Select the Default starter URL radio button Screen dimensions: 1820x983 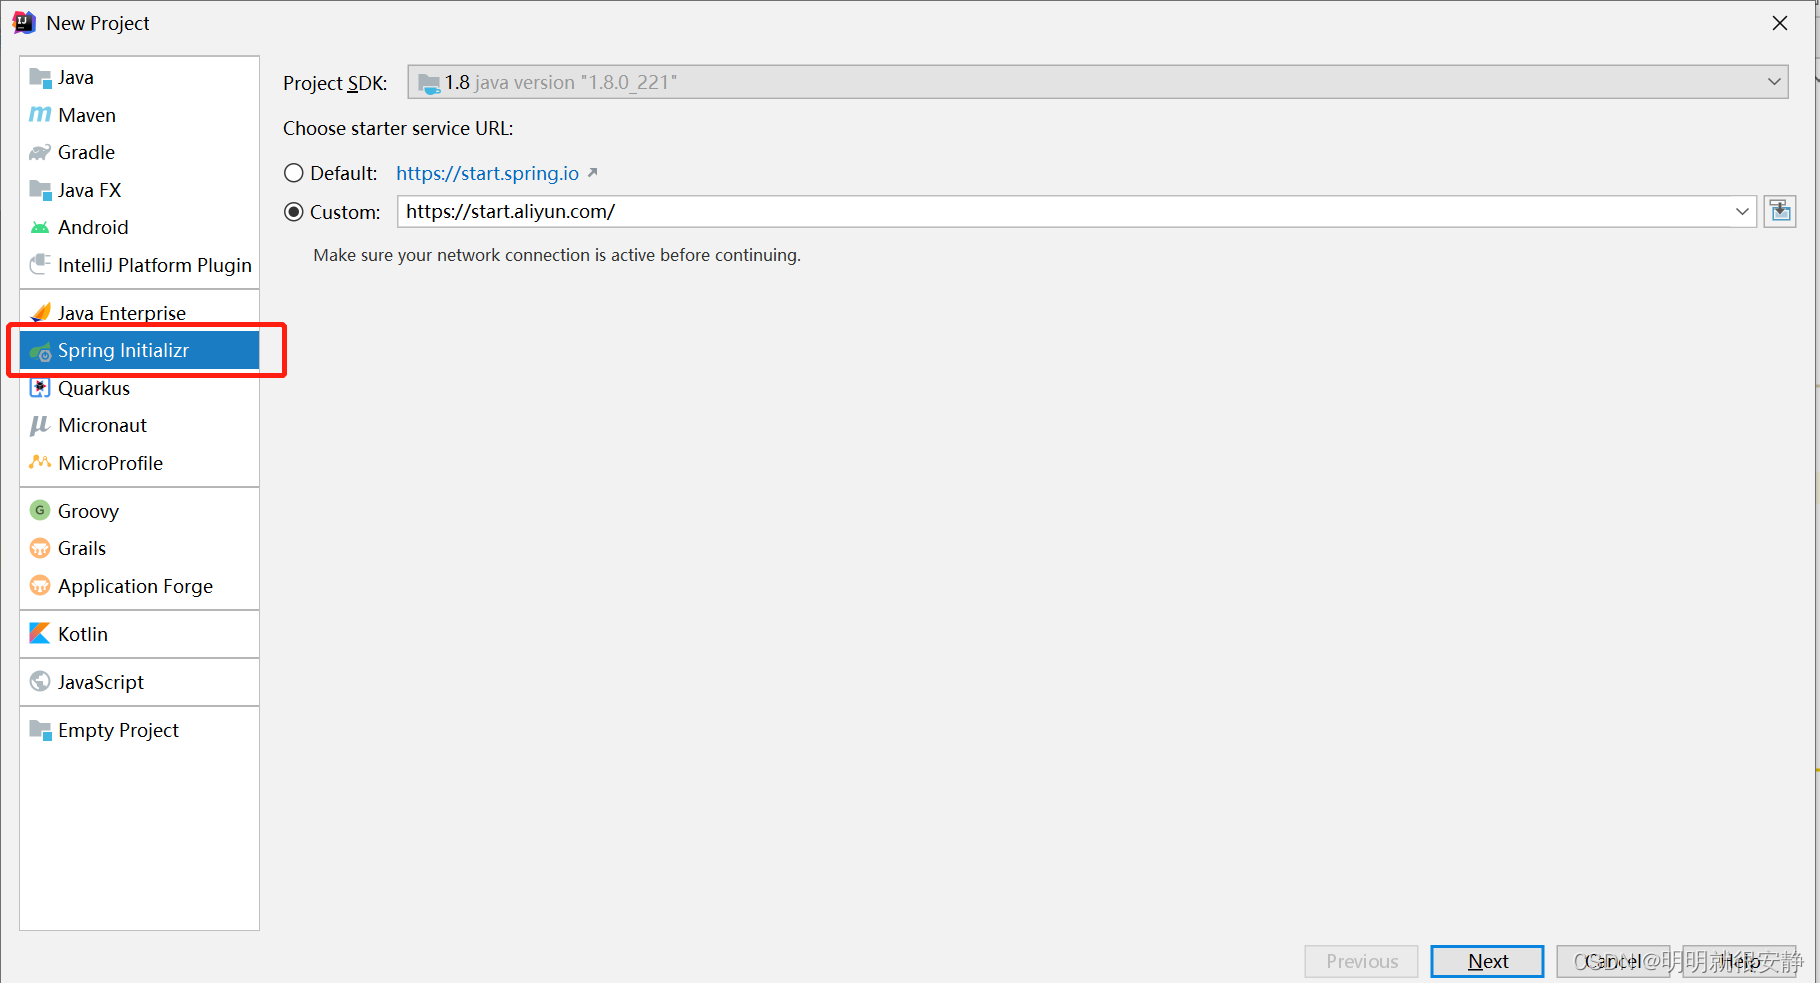(294, 173)
